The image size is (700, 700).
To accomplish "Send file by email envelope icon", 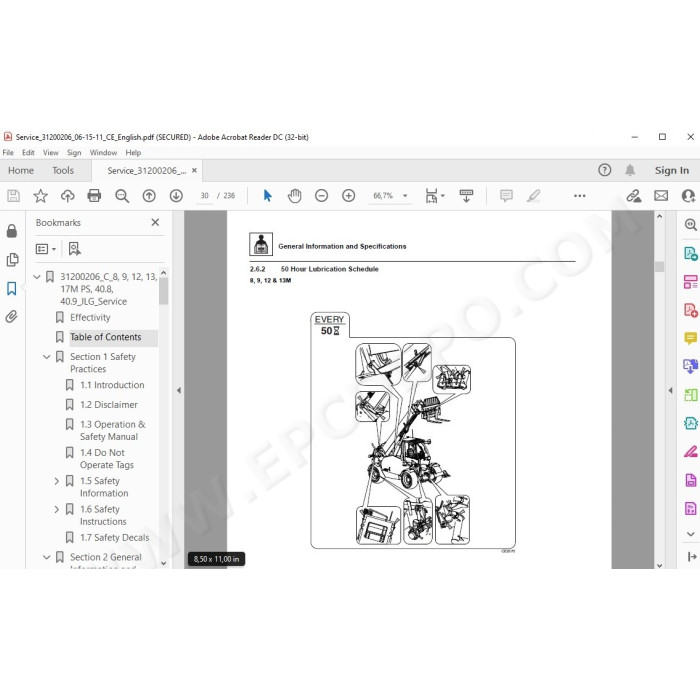I will pyautogui.click(x=661, y=196).
